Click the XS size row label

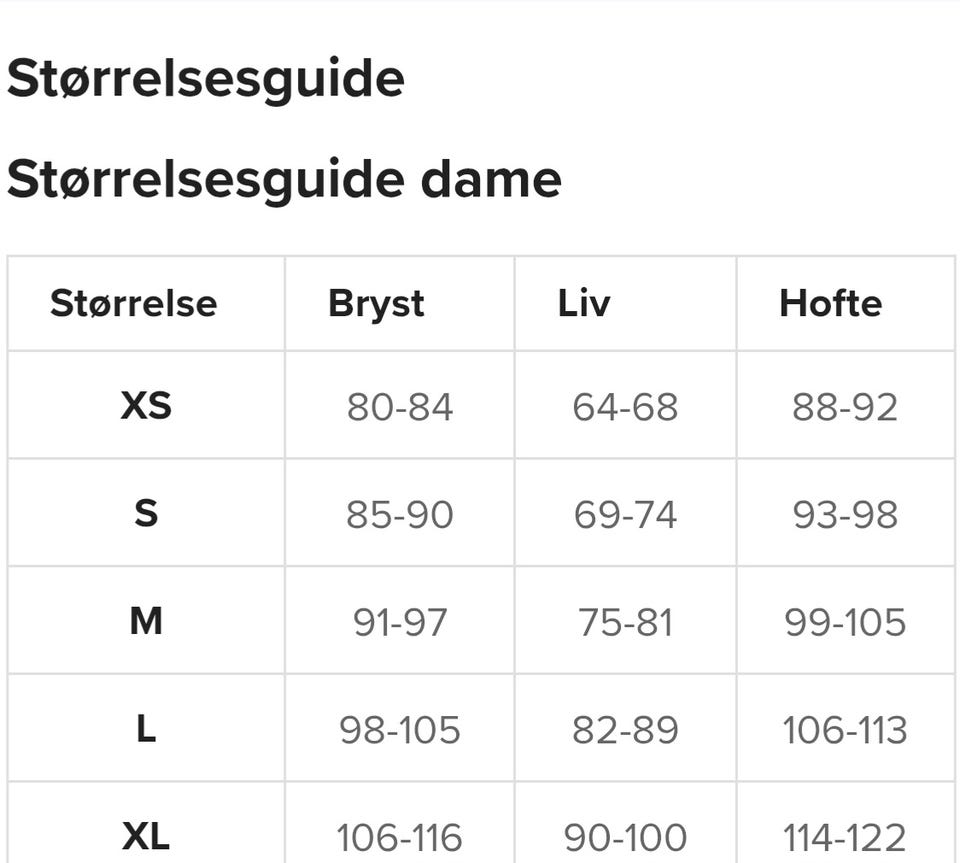pos(146,406)
